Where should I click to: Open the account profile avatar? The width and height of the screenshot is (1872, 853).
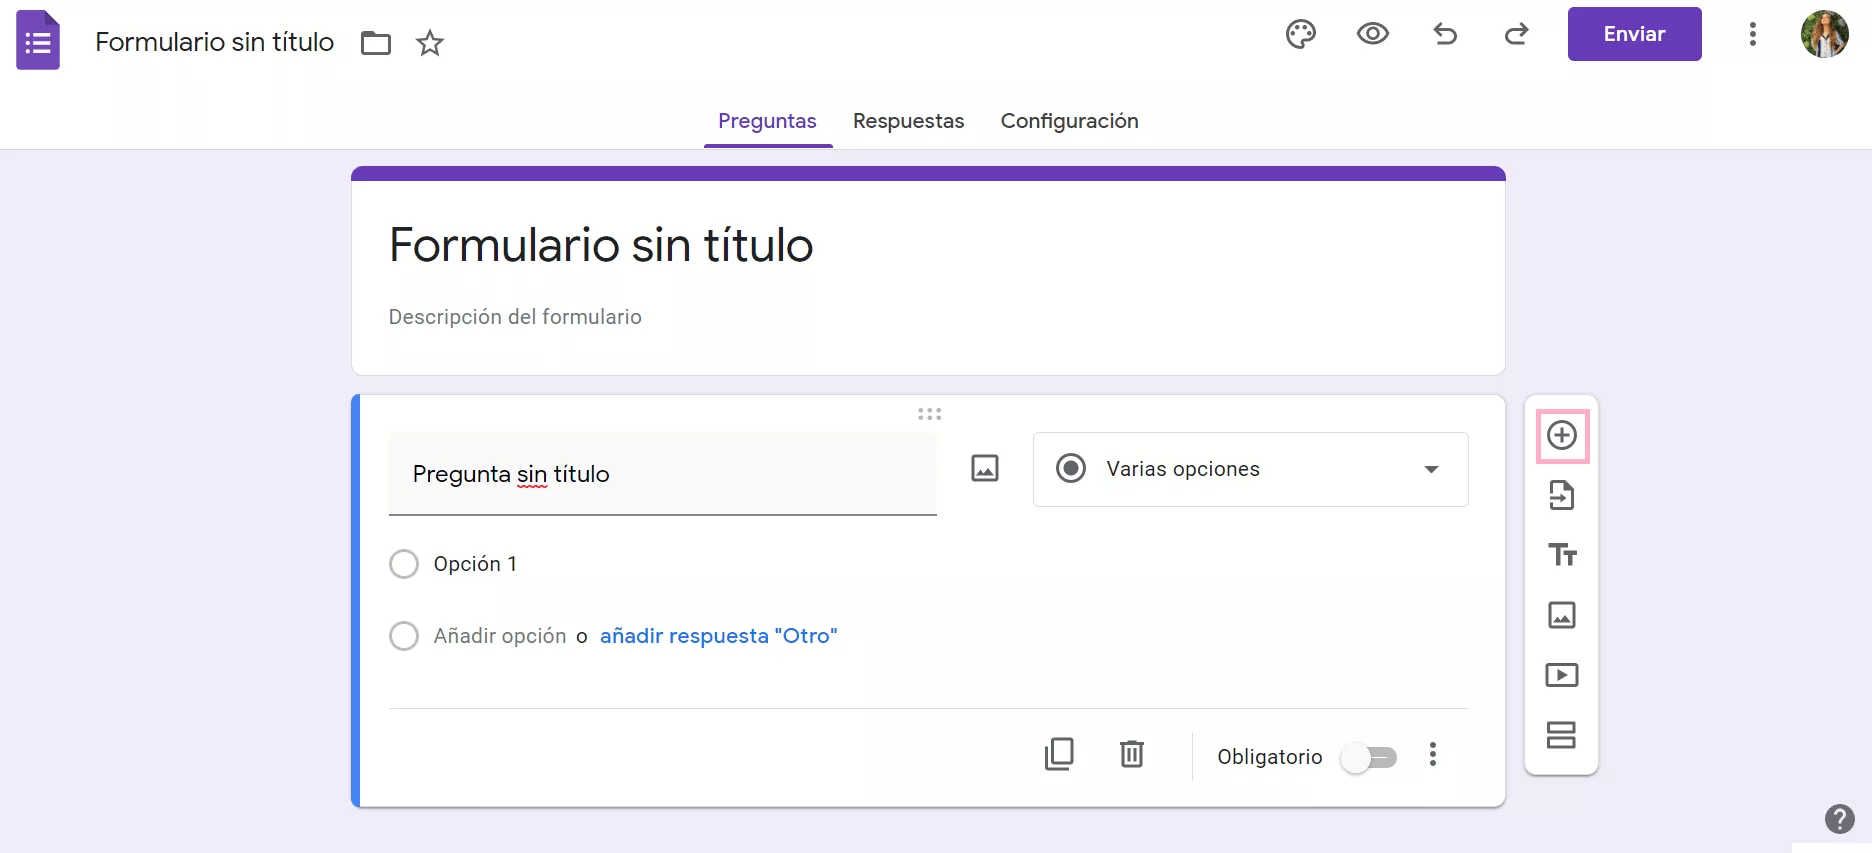pos(1825,34)
